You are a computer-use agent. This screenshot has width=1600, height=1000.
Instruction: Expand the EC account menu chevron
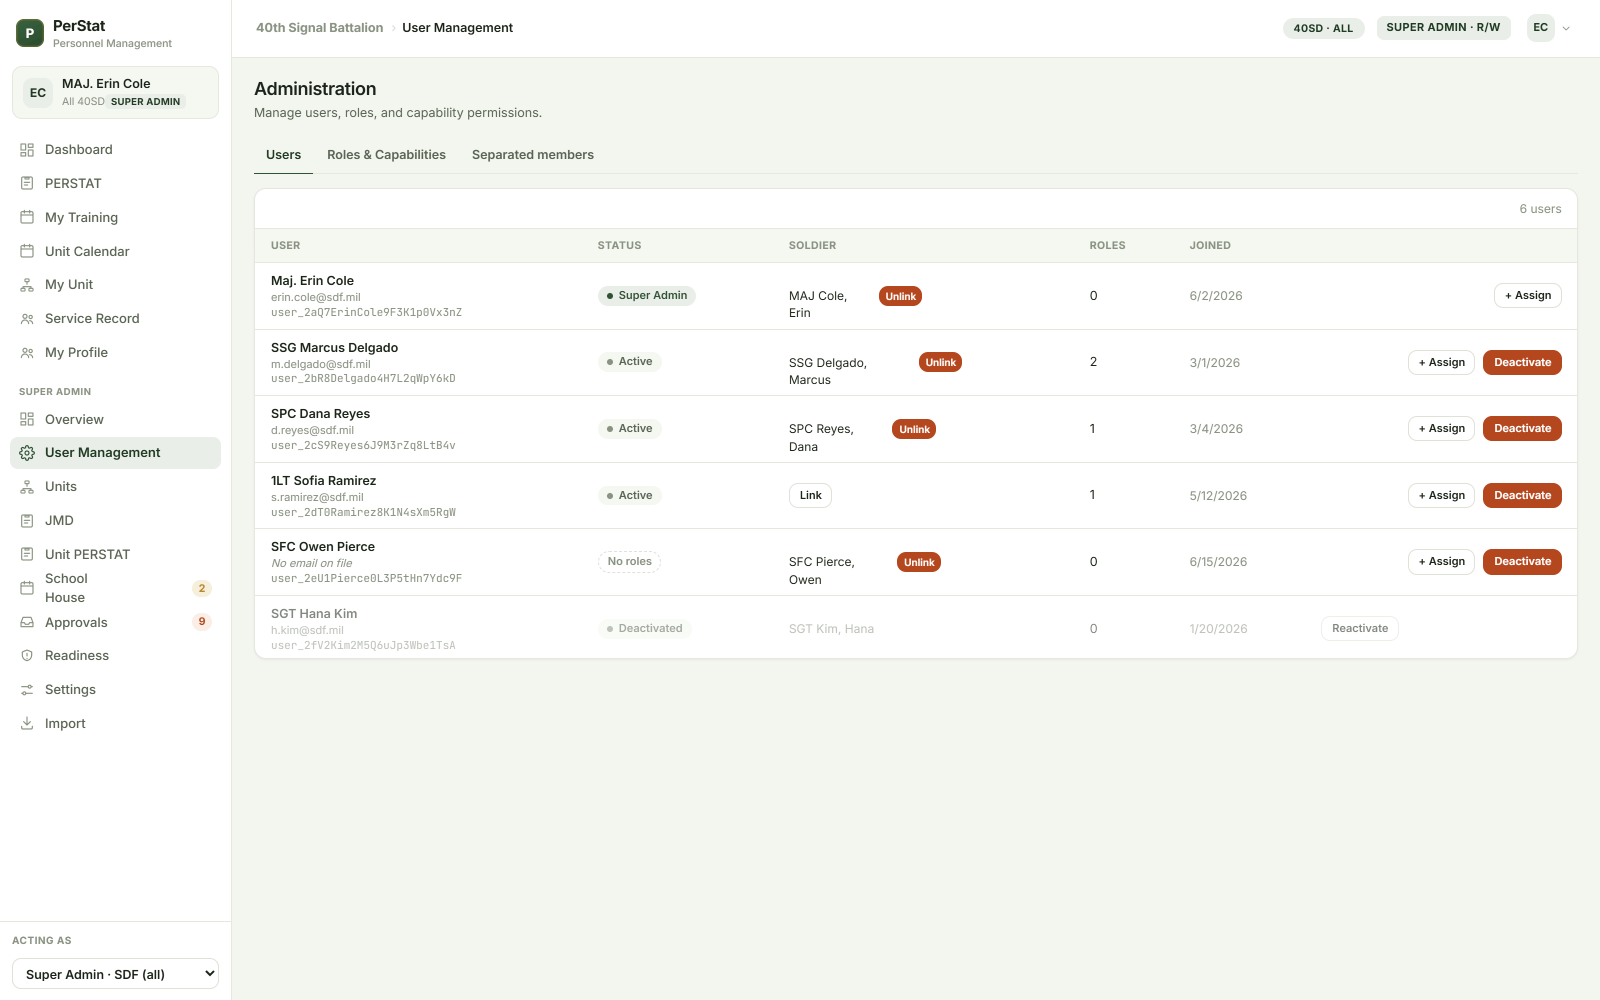[x=1566, y=28]
